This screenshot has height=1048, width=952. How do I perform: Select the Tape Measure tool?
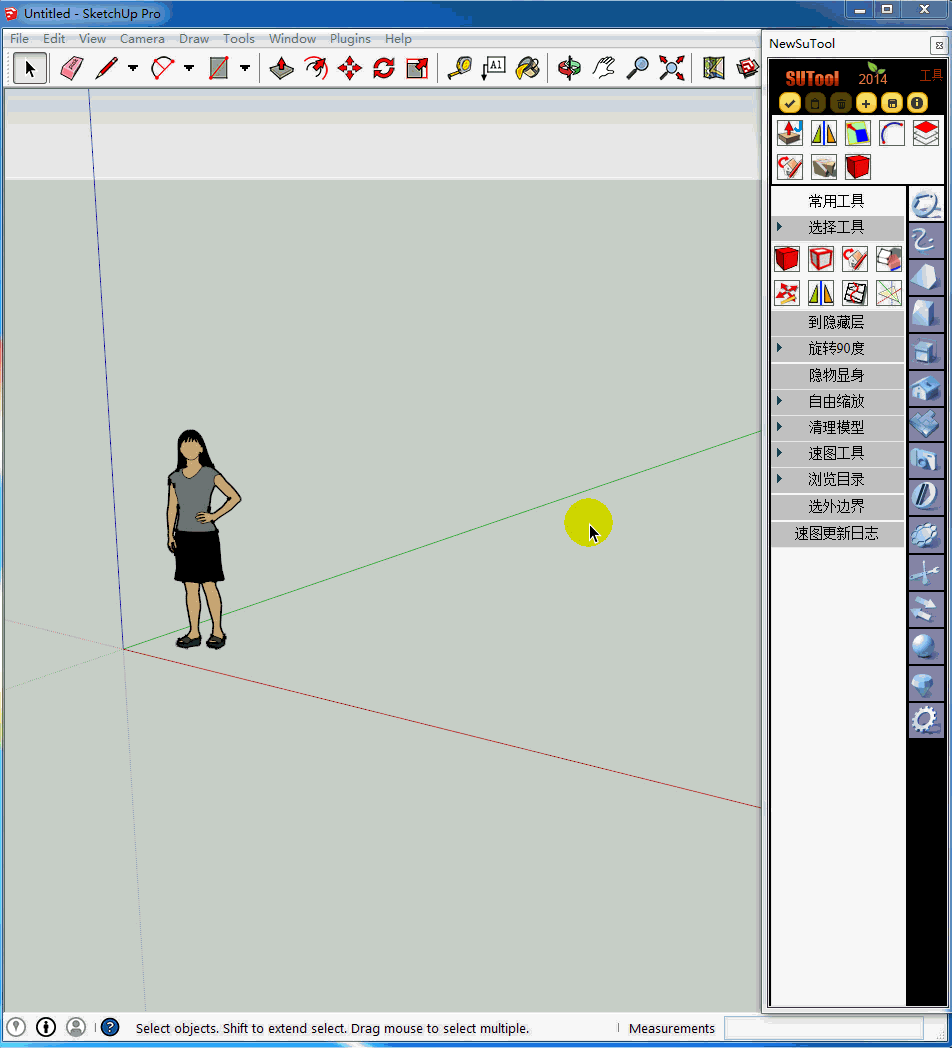460,68
